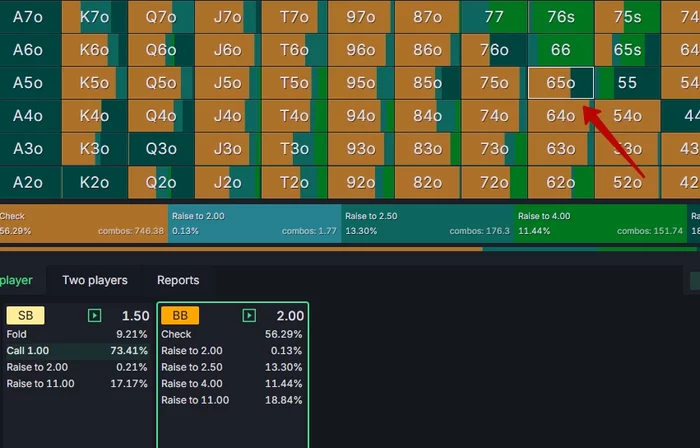Select the 76o hand cell
The image size is (700, 448).
(x=494, y=50)
